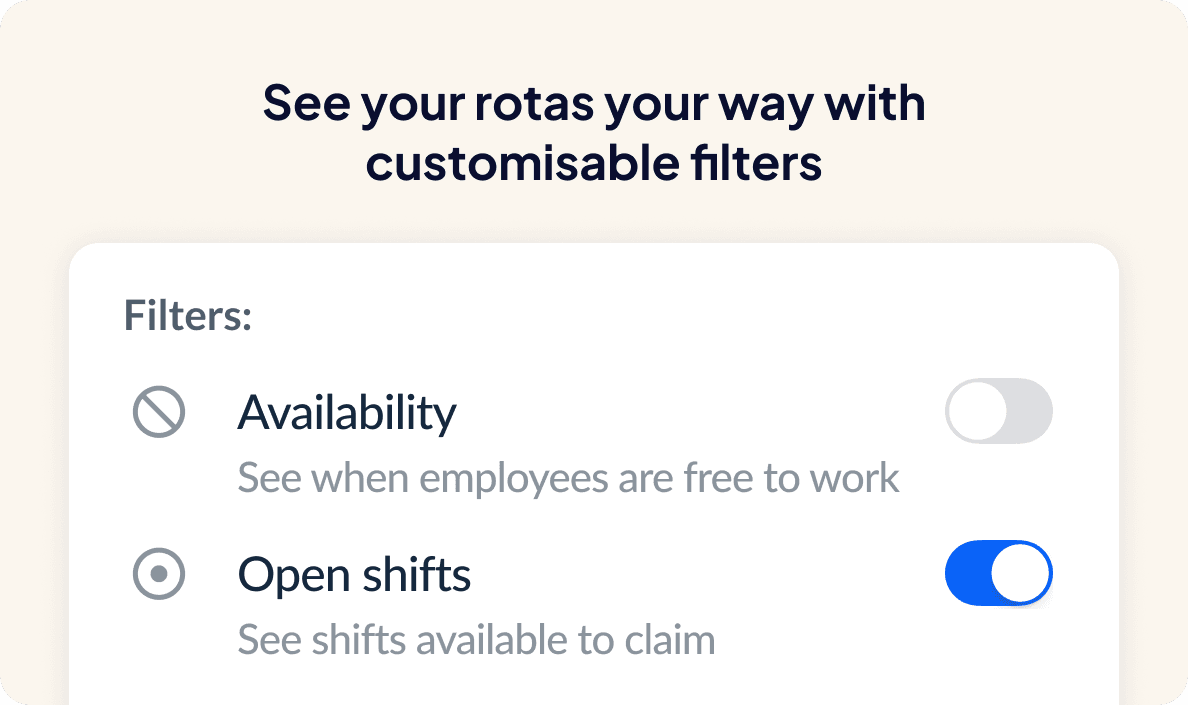Click the crossed-circle icon beside Availability
Viewport: 1188px width, 705px height.
pos(158,412)
